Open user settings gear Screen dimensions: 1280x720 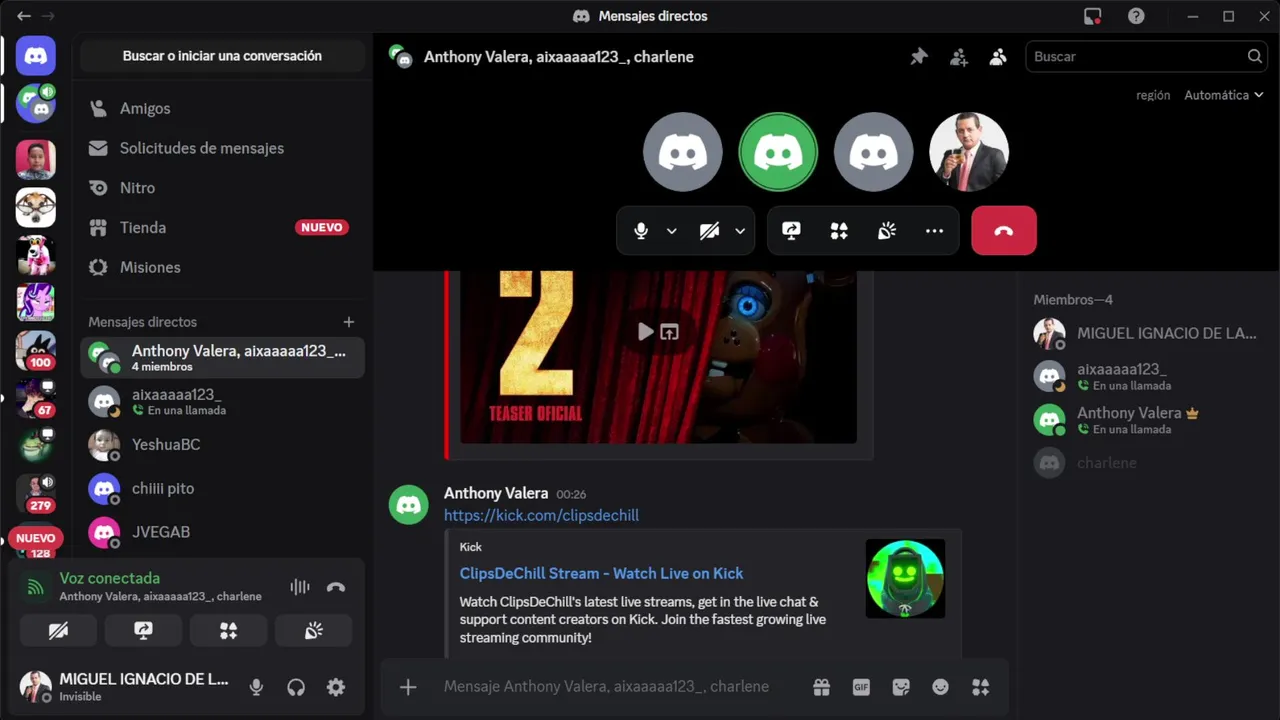pyautogui.click(x=336, y=687)
